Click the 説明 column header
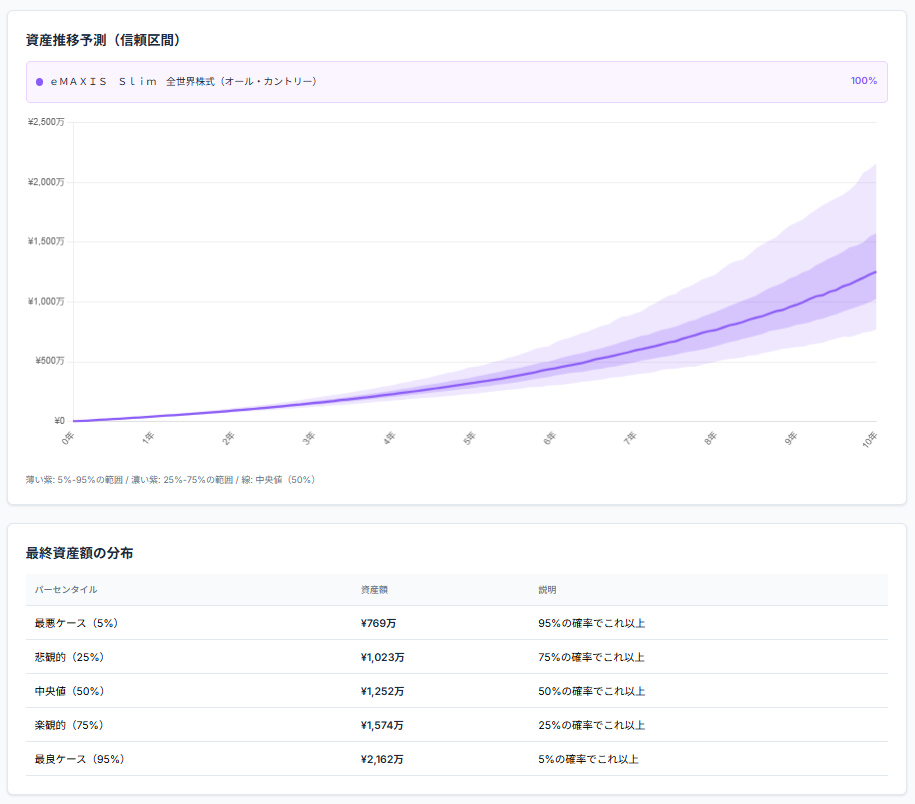Screen dimensions: 915x804 point(547,590)
